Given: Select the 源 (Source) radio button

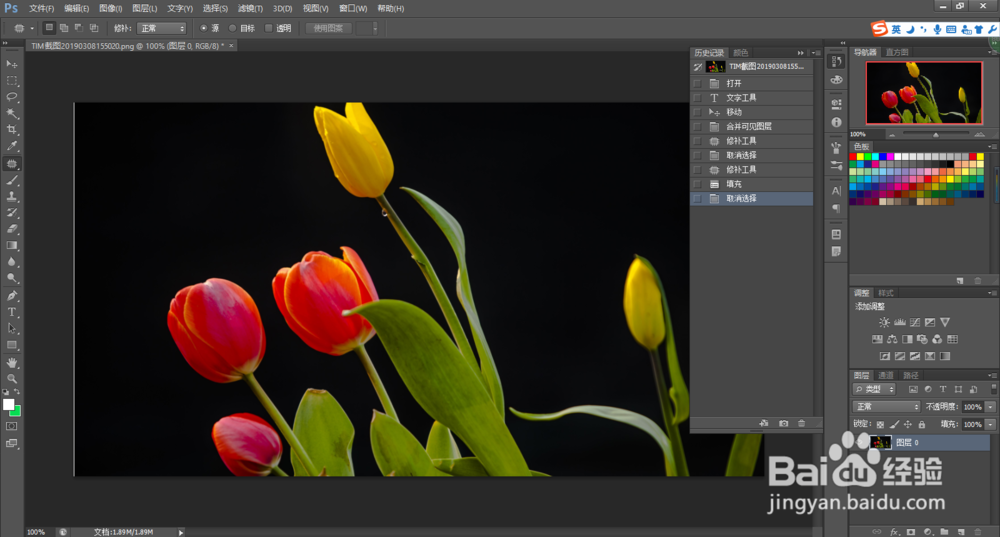Looking at the screenshot, I should [204, 28].
